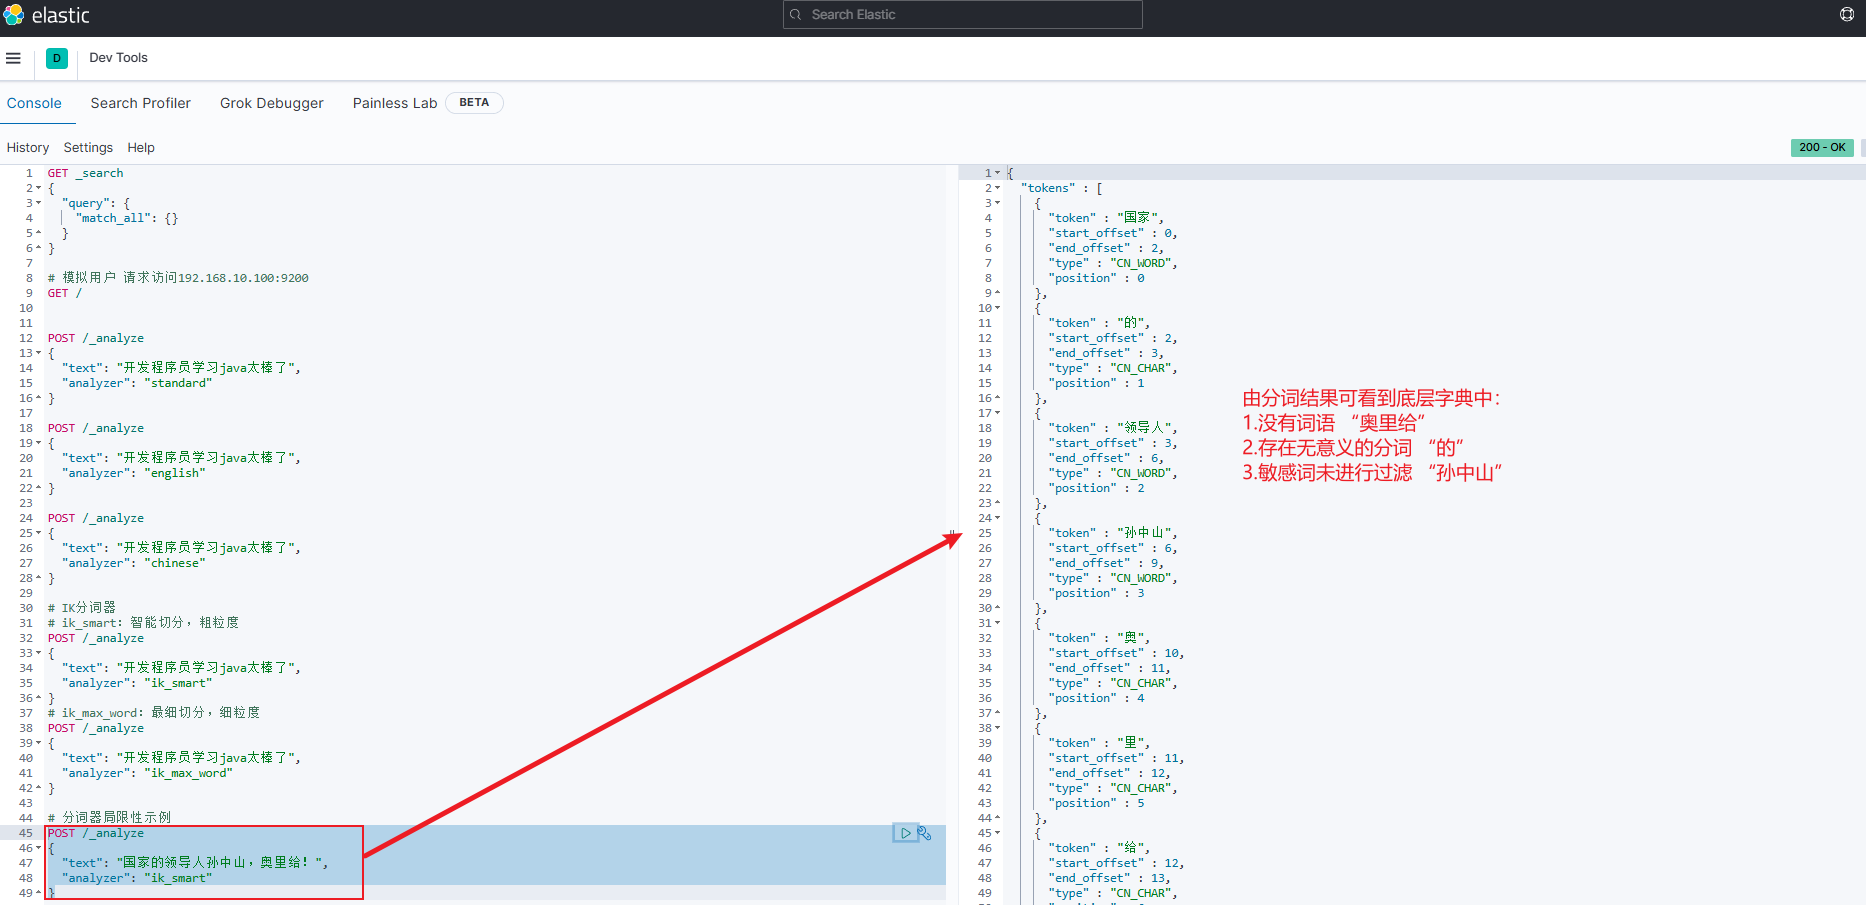Click the BETA badge
The width and height of the screenshot is (1866, 905).
[x=474, y=102]
